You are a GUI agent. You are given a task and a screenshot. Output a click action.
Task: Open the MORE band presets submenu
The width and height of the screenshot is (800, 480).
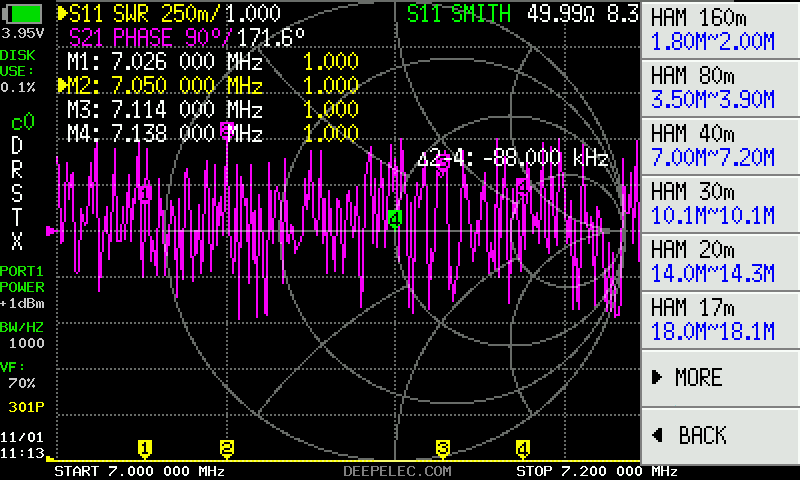tap(720, 378)
